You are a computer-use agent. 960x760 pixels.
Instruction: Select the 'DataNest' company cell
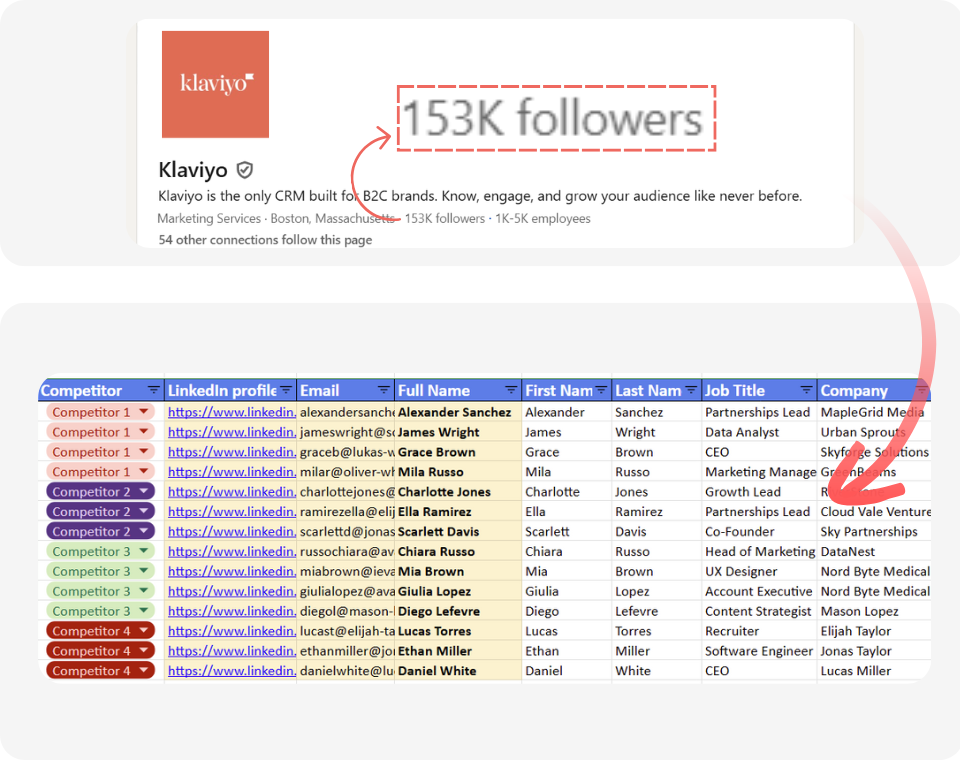(874, 552)
